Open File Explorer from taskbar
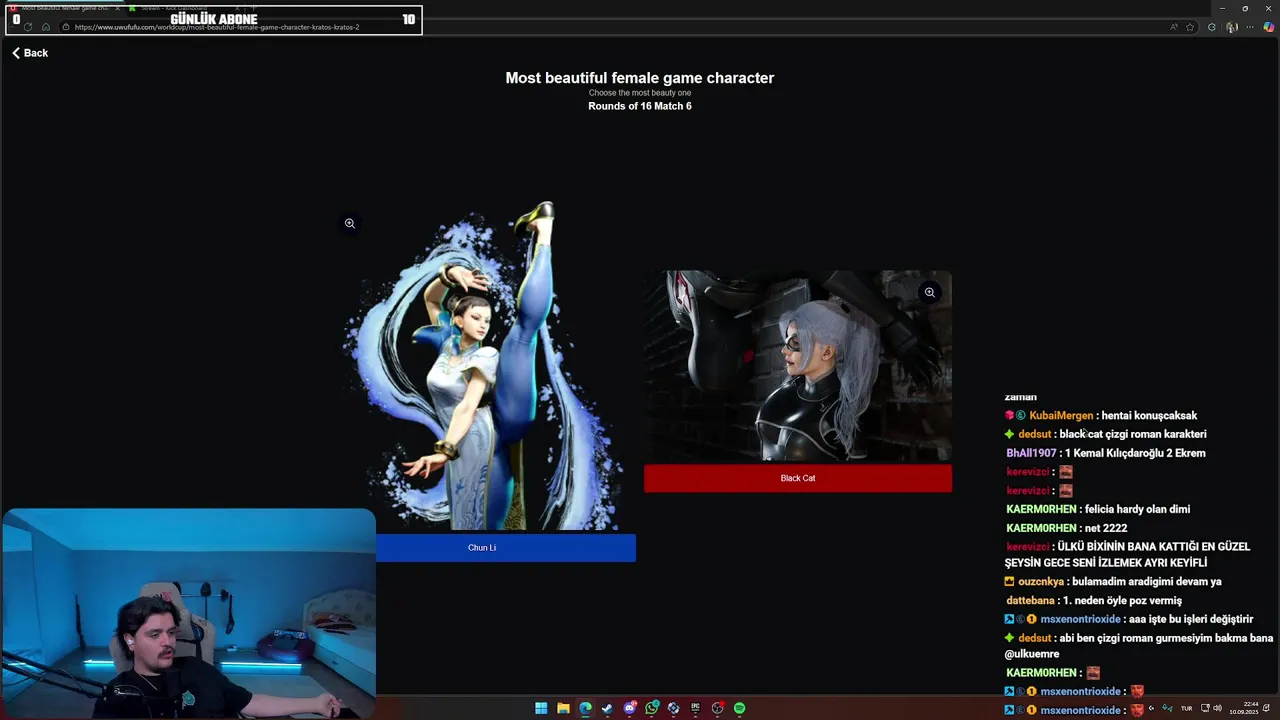Viewport: 1280px width, 720px height. coord(563,708)
